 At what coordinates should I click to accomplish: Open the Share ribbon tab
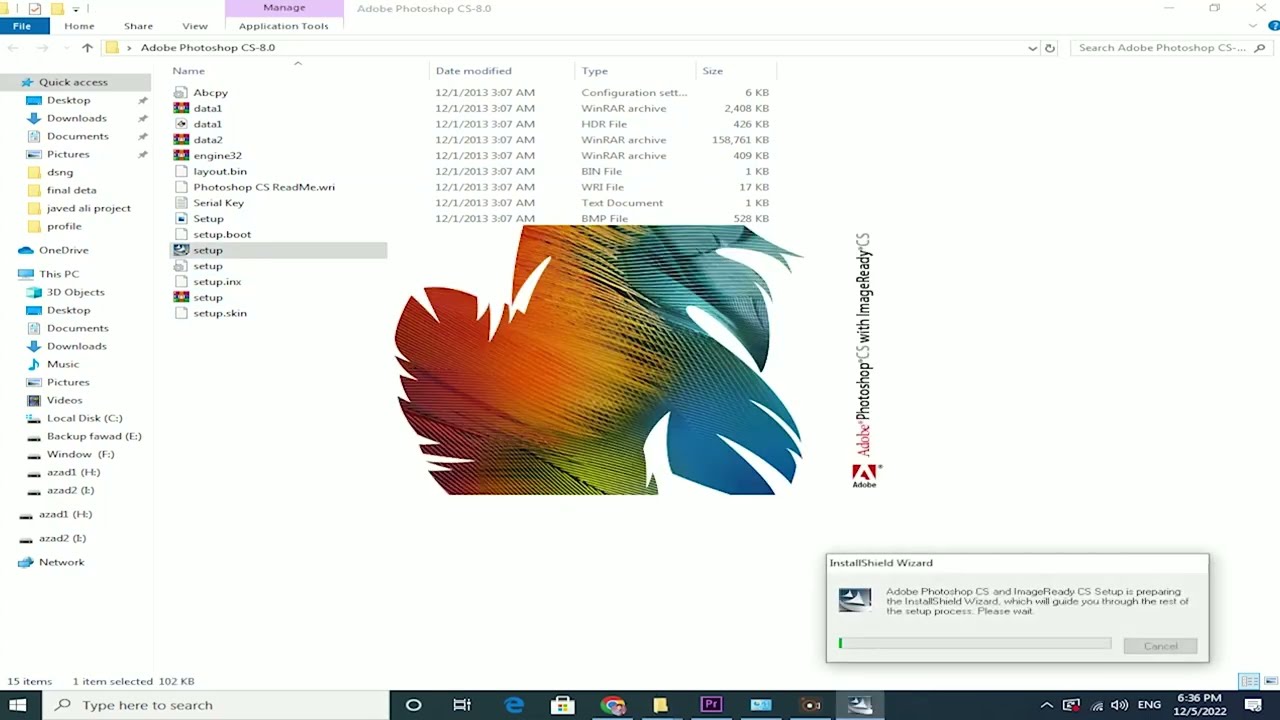point(138,26)
